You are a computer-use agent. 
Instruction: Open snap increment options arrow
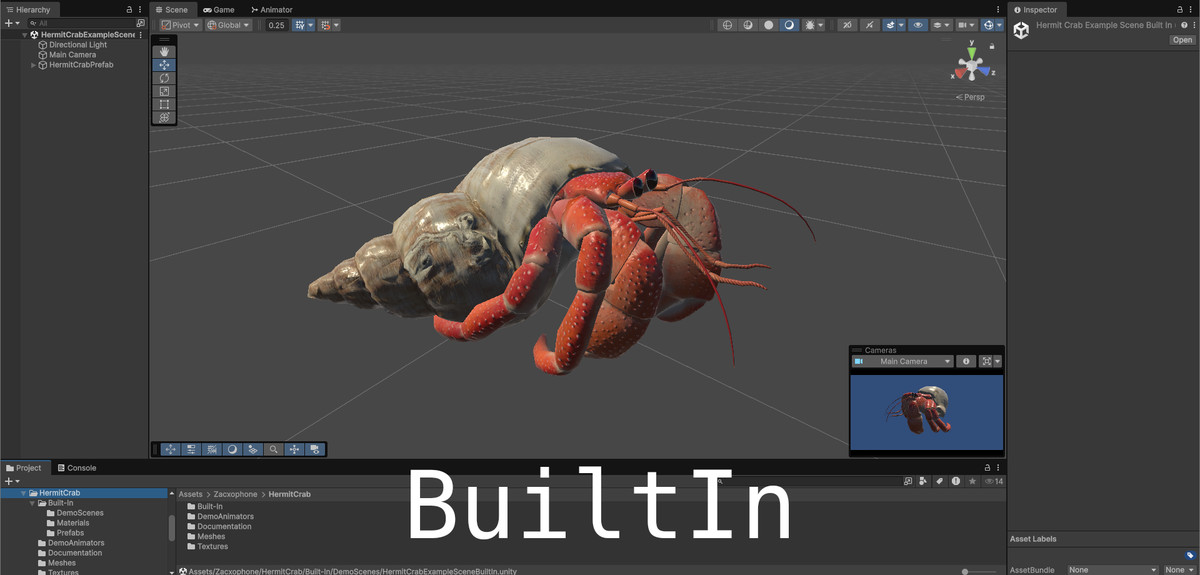tap(336, 25)
